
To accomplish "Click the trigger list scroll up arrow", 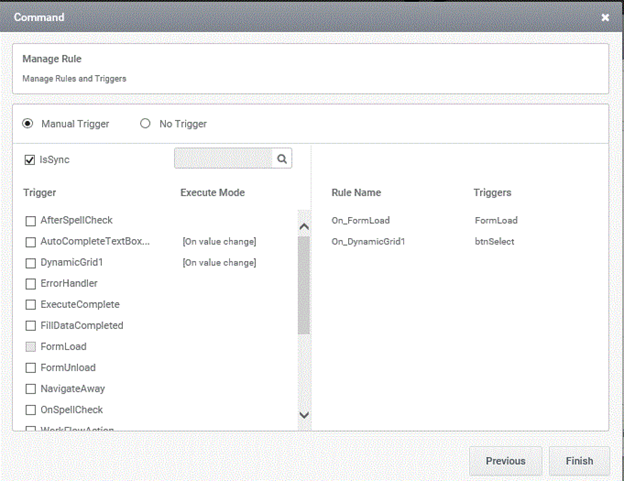I will 304,227.
